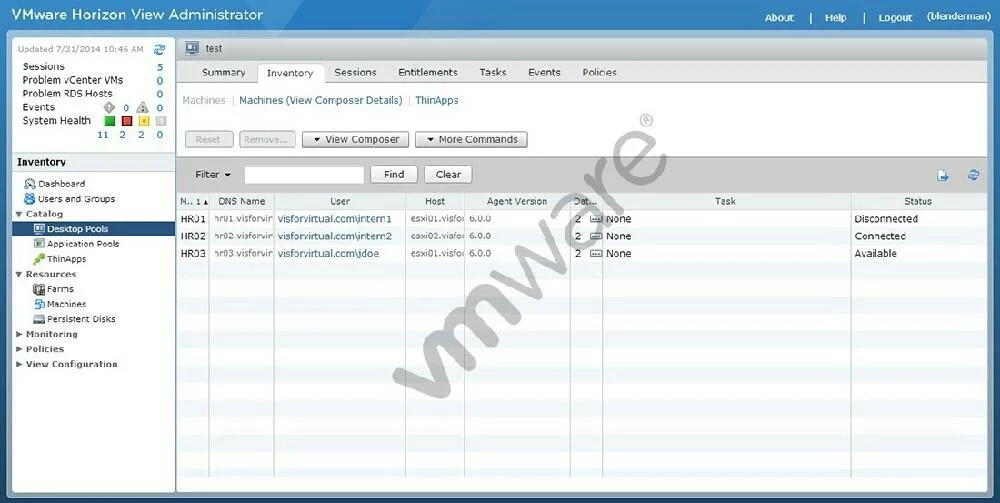Click the Help link in header
Image resolution: width=1000 pixels, height=503 pixels.
point(835,18)
